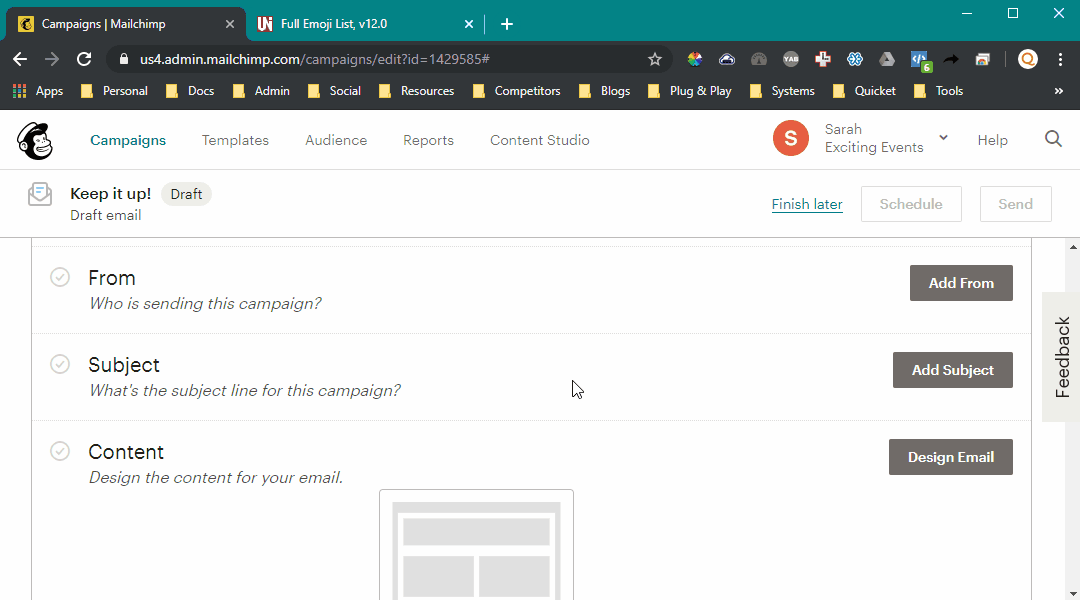Open the Apps grid shortcut
This screenshot has width=1080, height=600.
(38, 91)
